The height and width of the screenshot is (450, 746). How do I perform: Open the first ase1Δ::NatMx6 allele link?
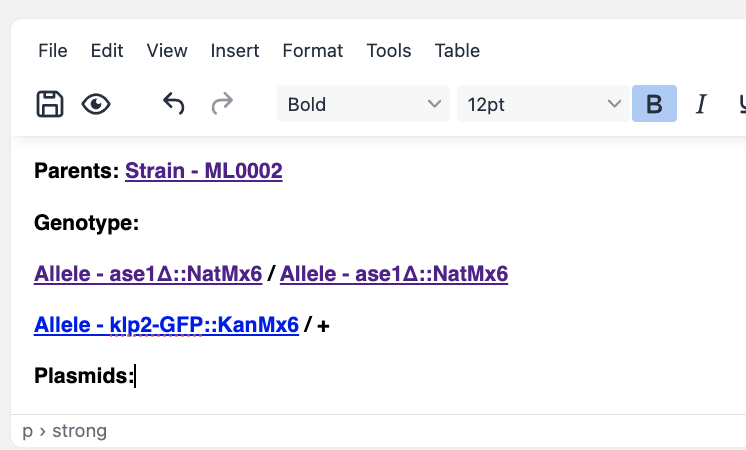click(148, 273)
